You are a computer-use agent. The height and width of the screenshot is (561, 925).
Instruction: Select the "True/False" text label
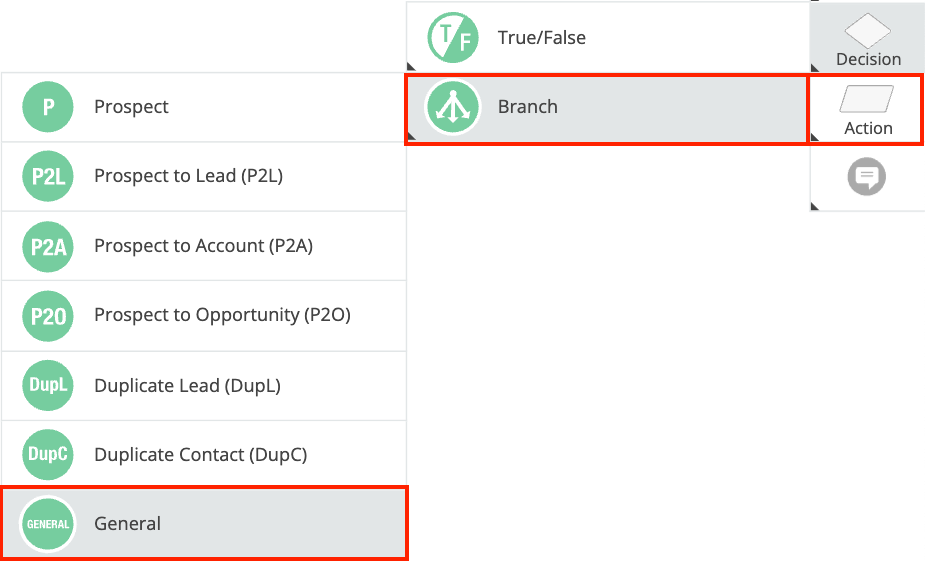tap(541, 38)
